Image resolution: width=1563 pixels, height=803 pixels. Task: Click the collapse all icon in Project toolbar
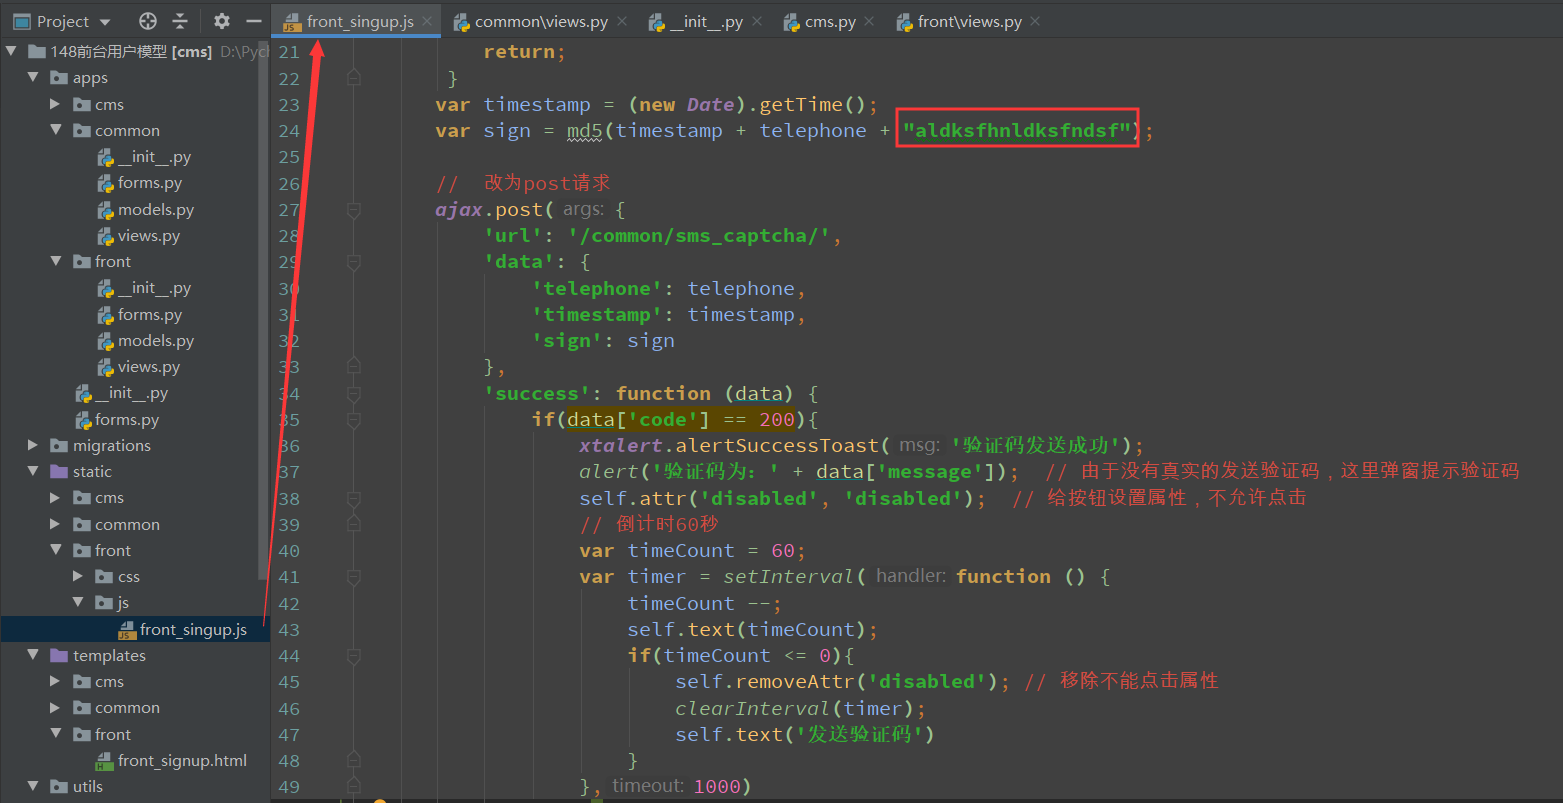pos(180,21)
